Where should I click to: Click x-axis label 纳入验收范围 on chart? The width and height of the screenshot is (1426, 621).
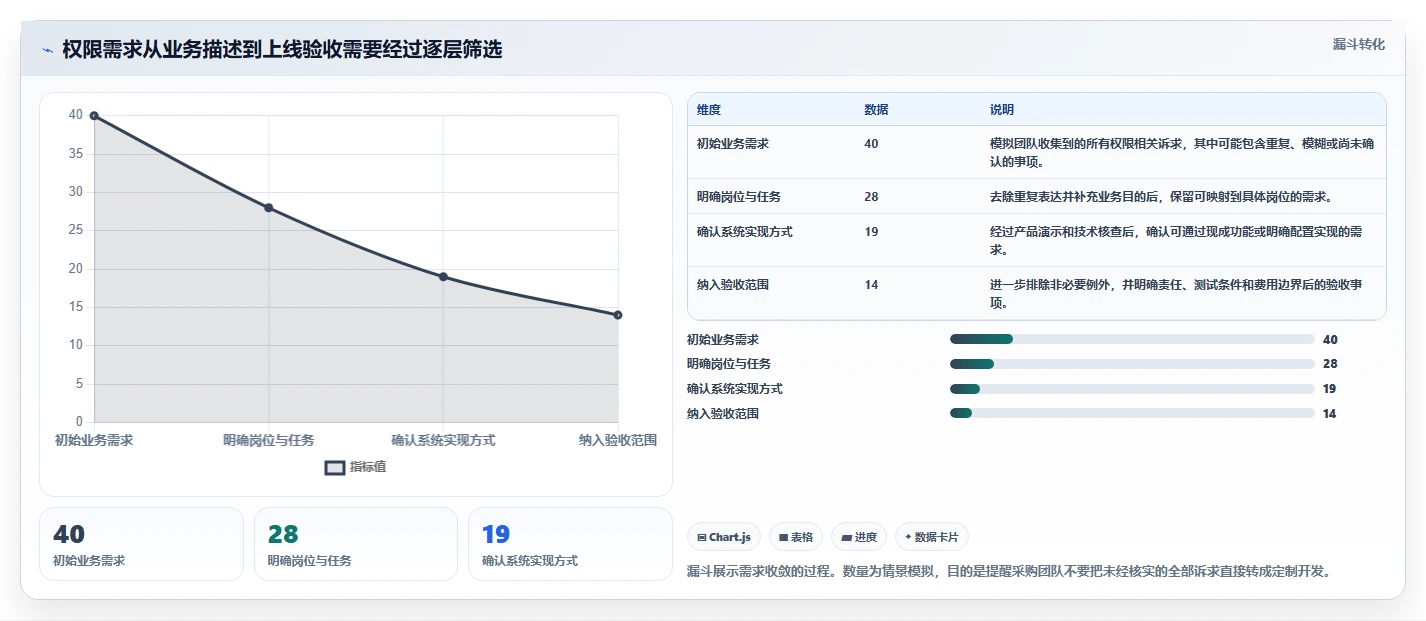point(618,440)
